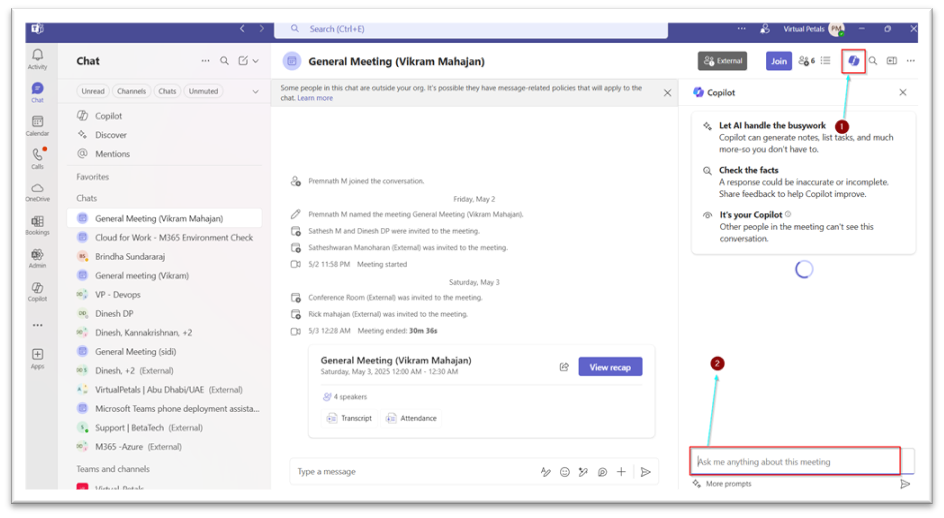Open the Admin app in the sidebar
This screenshot has width=944, height=518.
37,258
